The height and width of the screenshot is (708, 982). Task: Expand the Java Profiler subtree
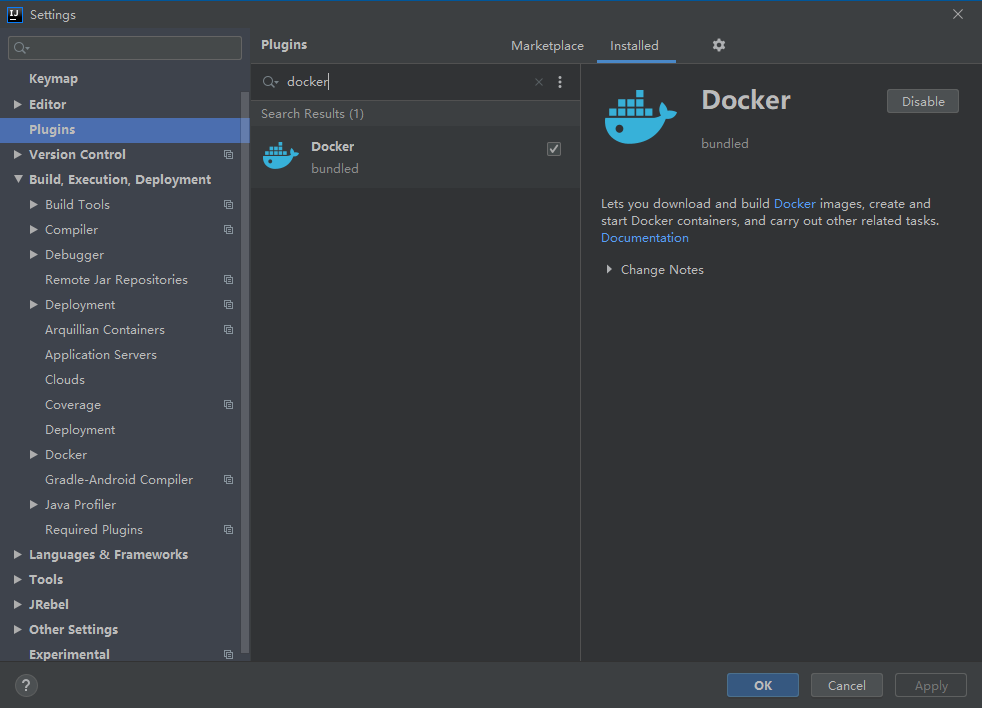(x=34, y=504)
